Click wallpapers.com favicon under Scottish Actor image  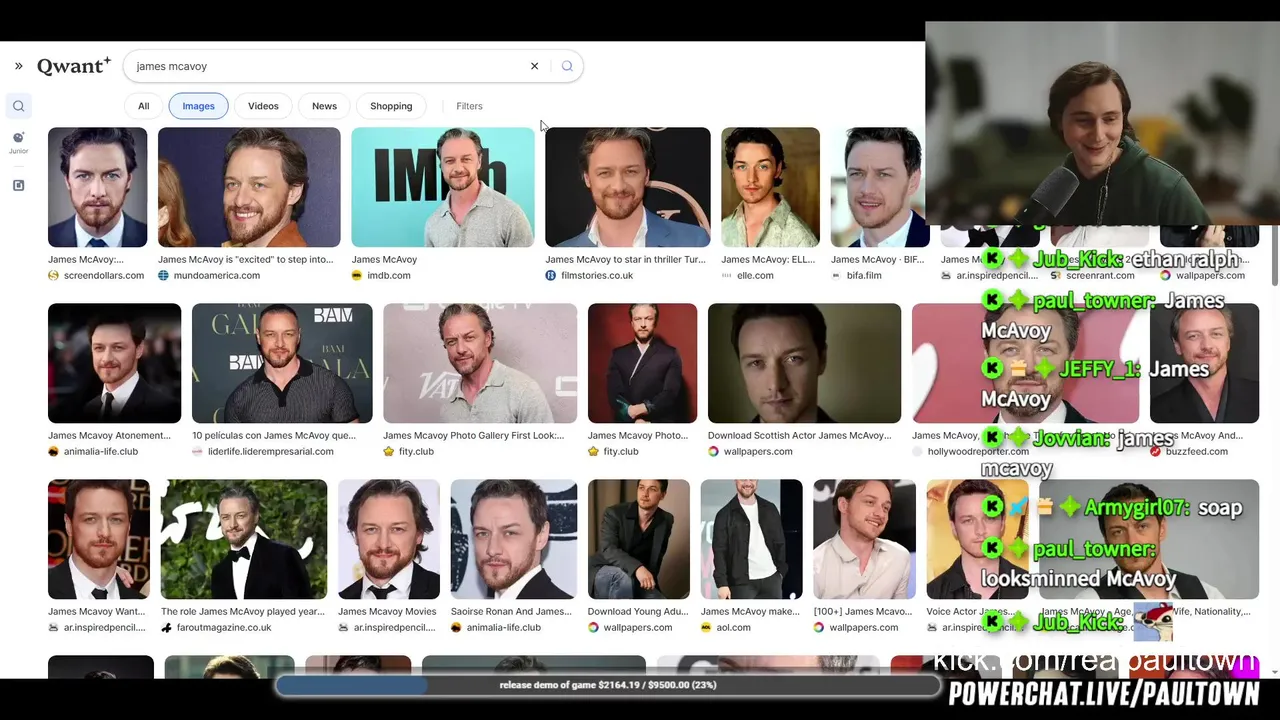pyautogui.click(x=714, y=452)
